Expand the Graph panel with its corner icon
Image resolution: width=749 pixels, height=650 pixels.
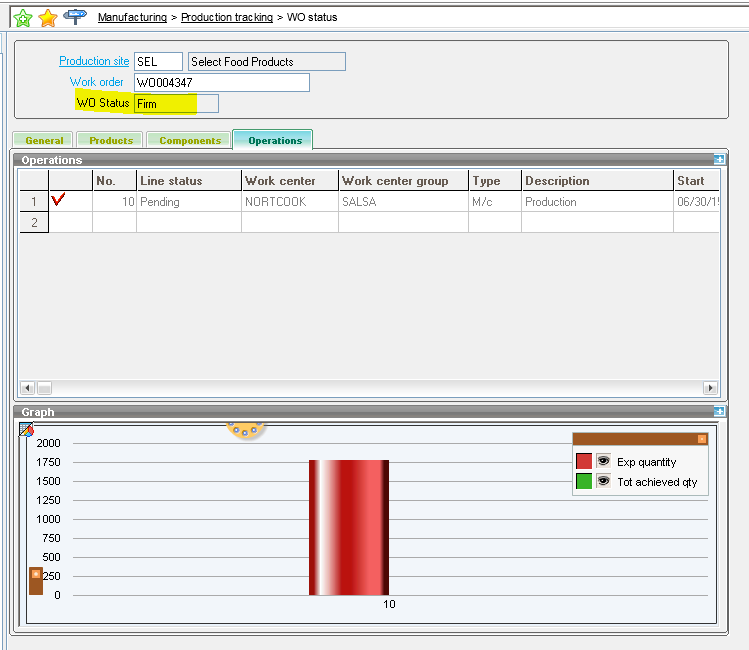718,412
